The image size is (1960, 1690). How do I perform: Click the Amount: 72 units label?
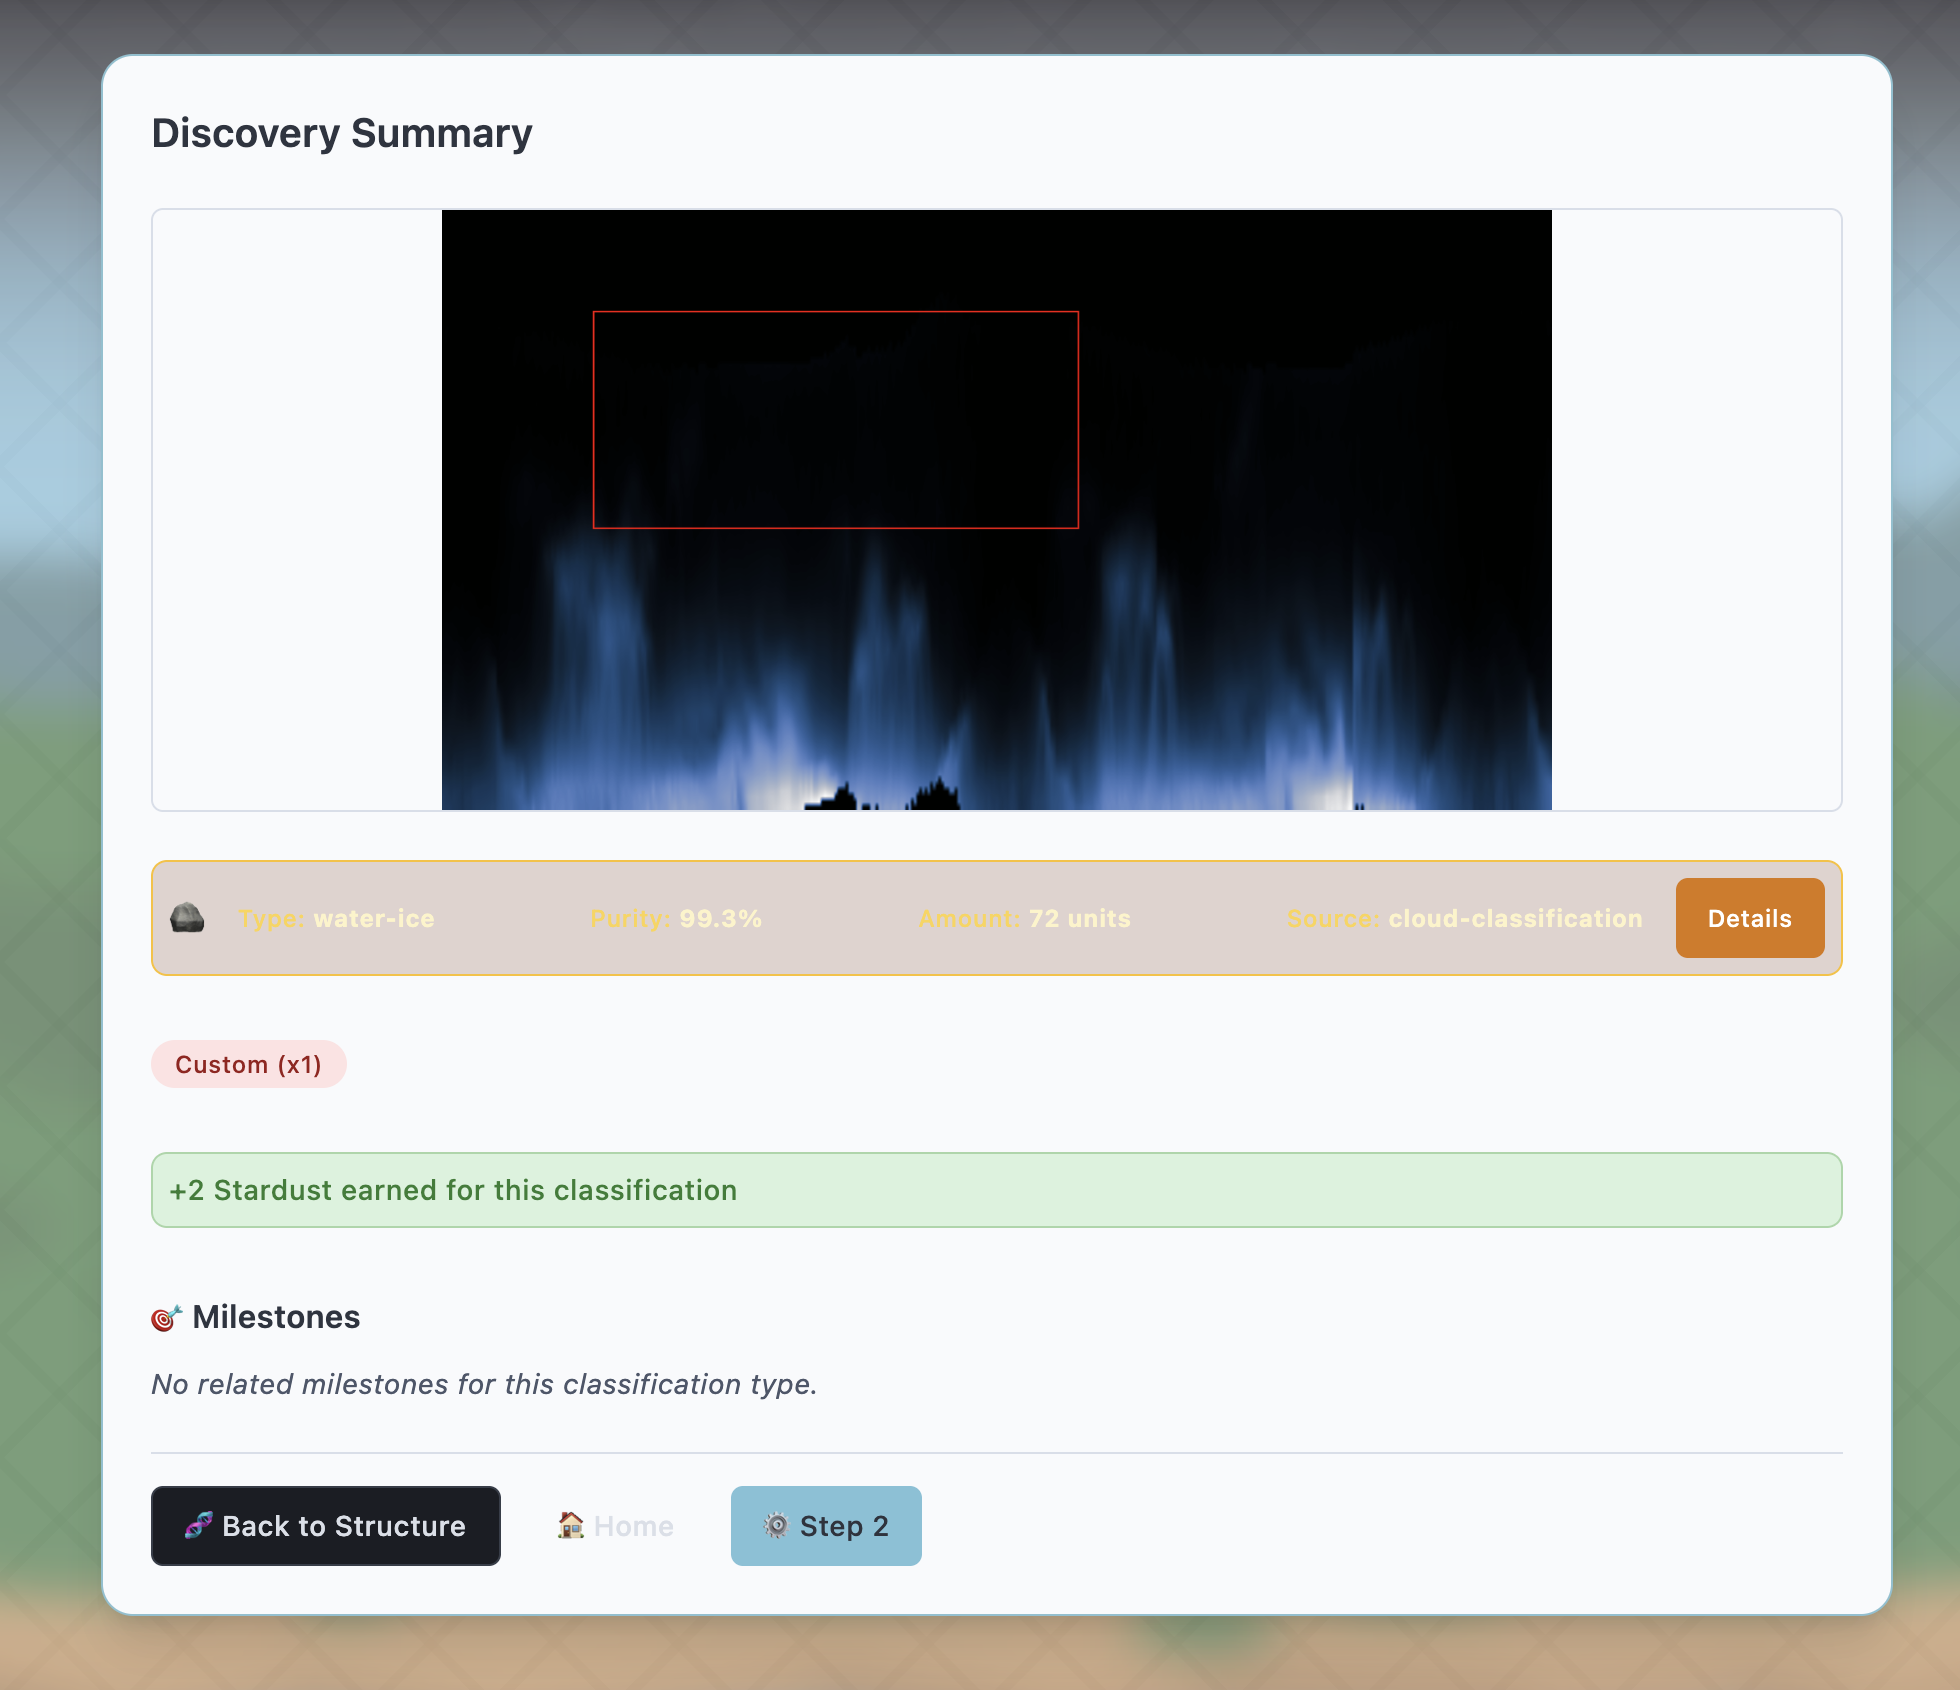click(1025, 918)
